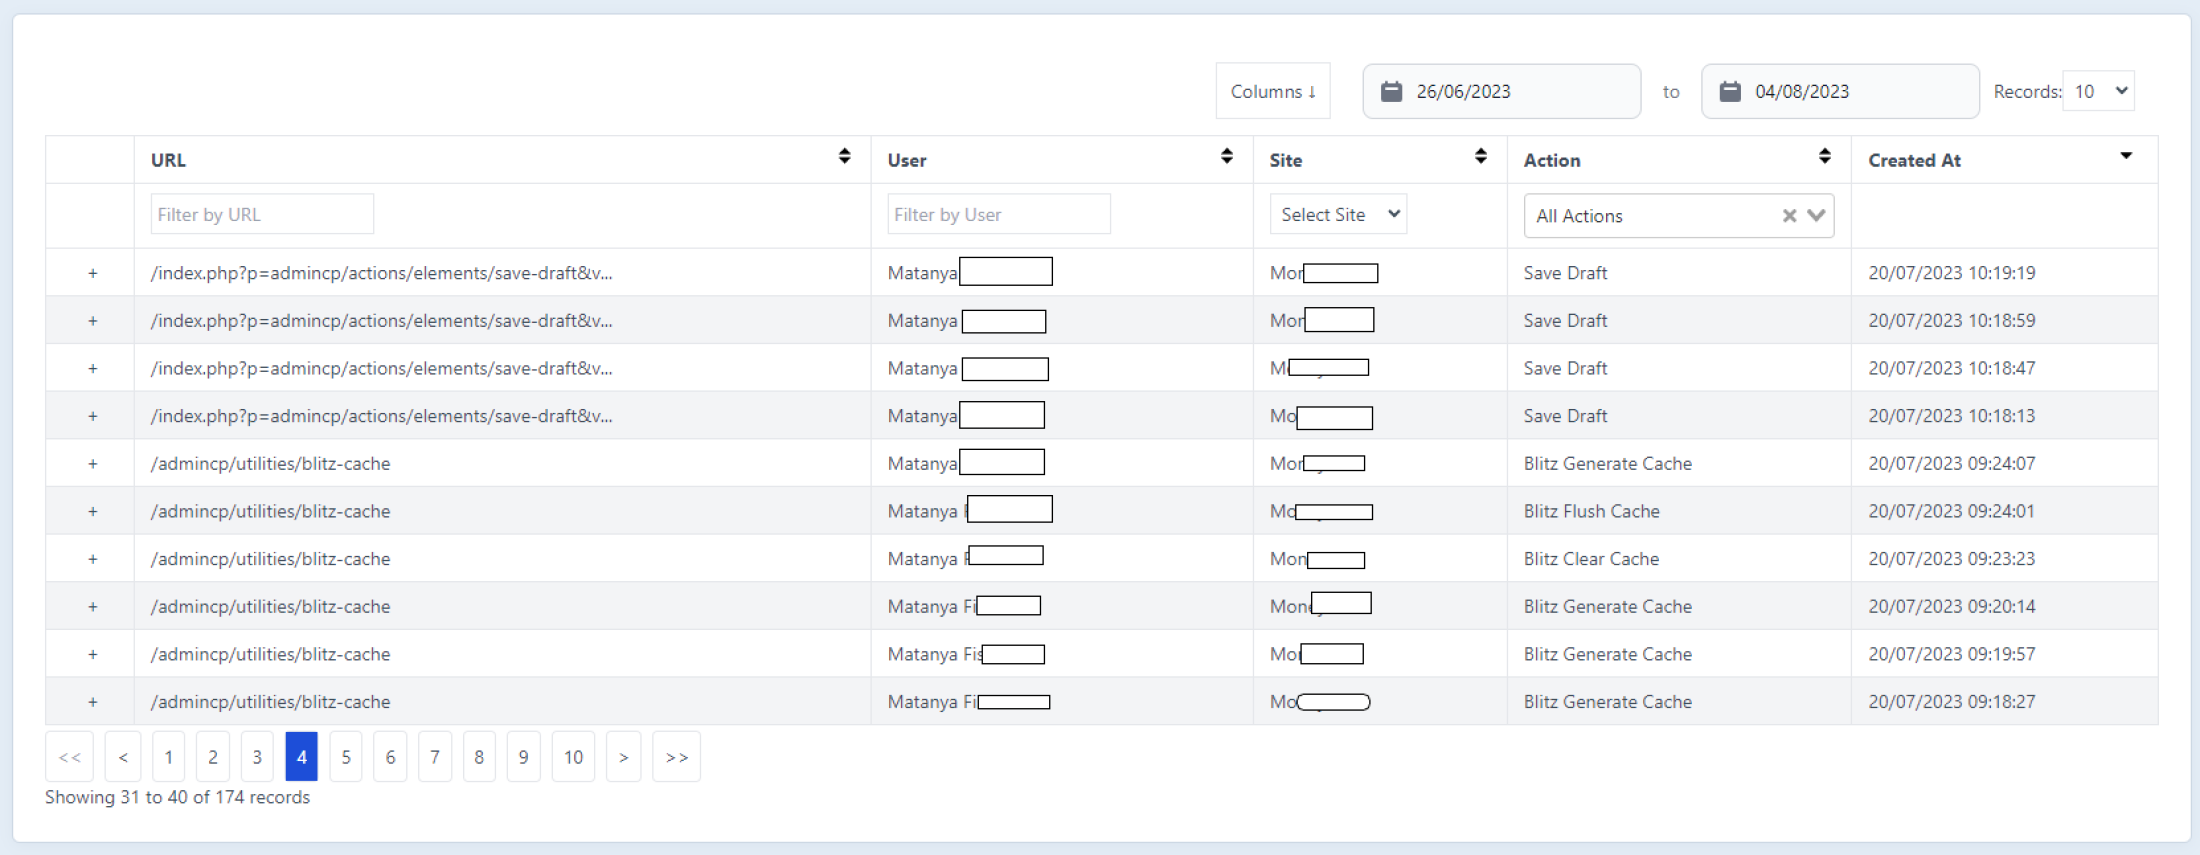Focus the Filter by User field
2200x855 pixels.
[998, 214]
